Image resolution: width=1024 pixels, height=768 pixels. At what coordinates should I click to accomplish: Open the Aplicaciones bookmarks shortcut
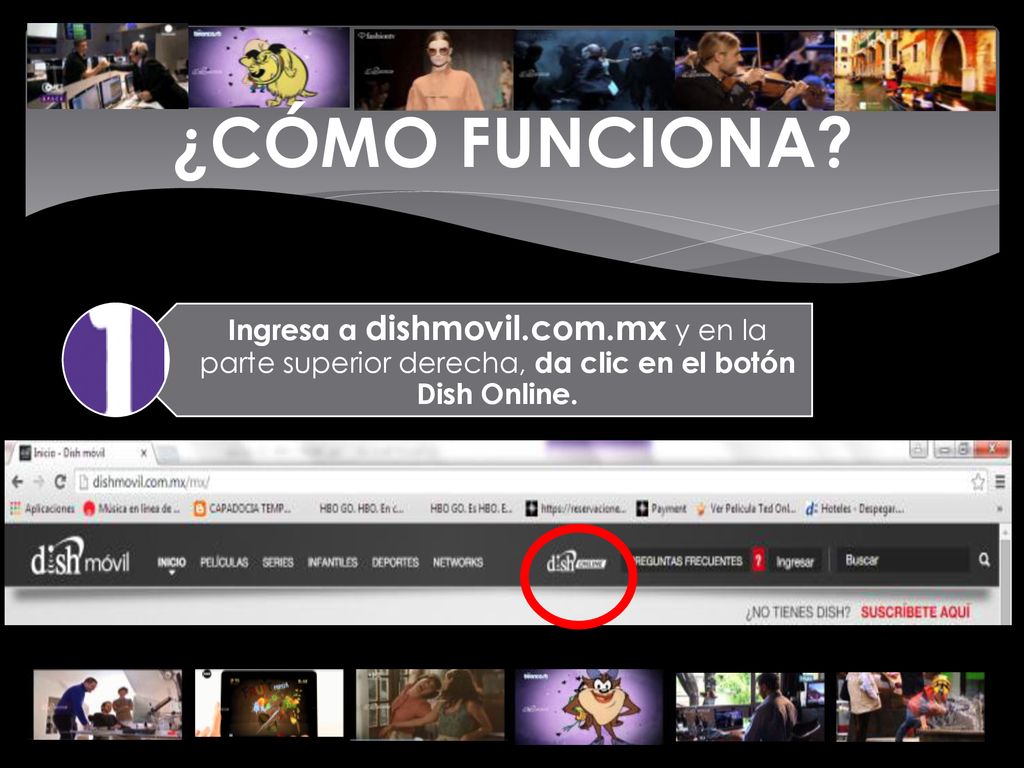42,508
